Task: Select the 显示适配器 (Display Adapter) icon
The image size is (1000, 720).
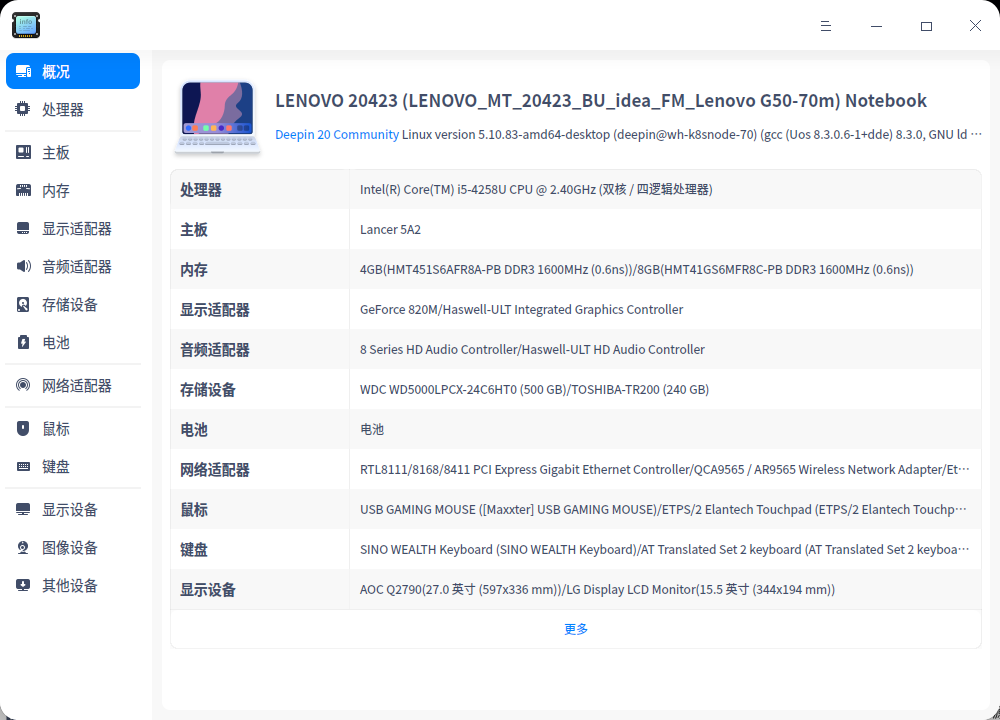Action: point(22,228)
